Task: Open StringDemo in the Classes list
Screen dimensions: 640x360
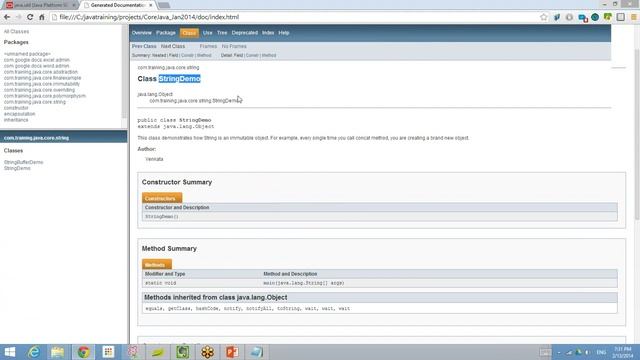Action: pyautogui.click(x=17, y=168)
